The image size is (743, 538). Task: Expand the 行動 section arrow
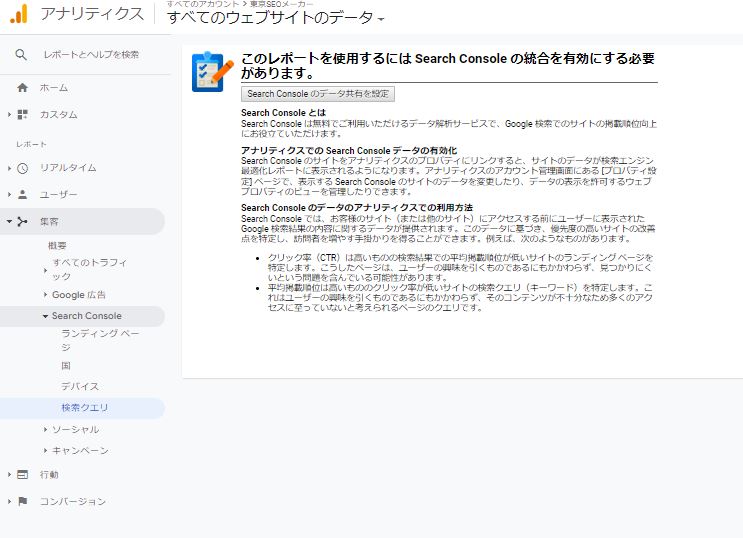click(9, 474)
